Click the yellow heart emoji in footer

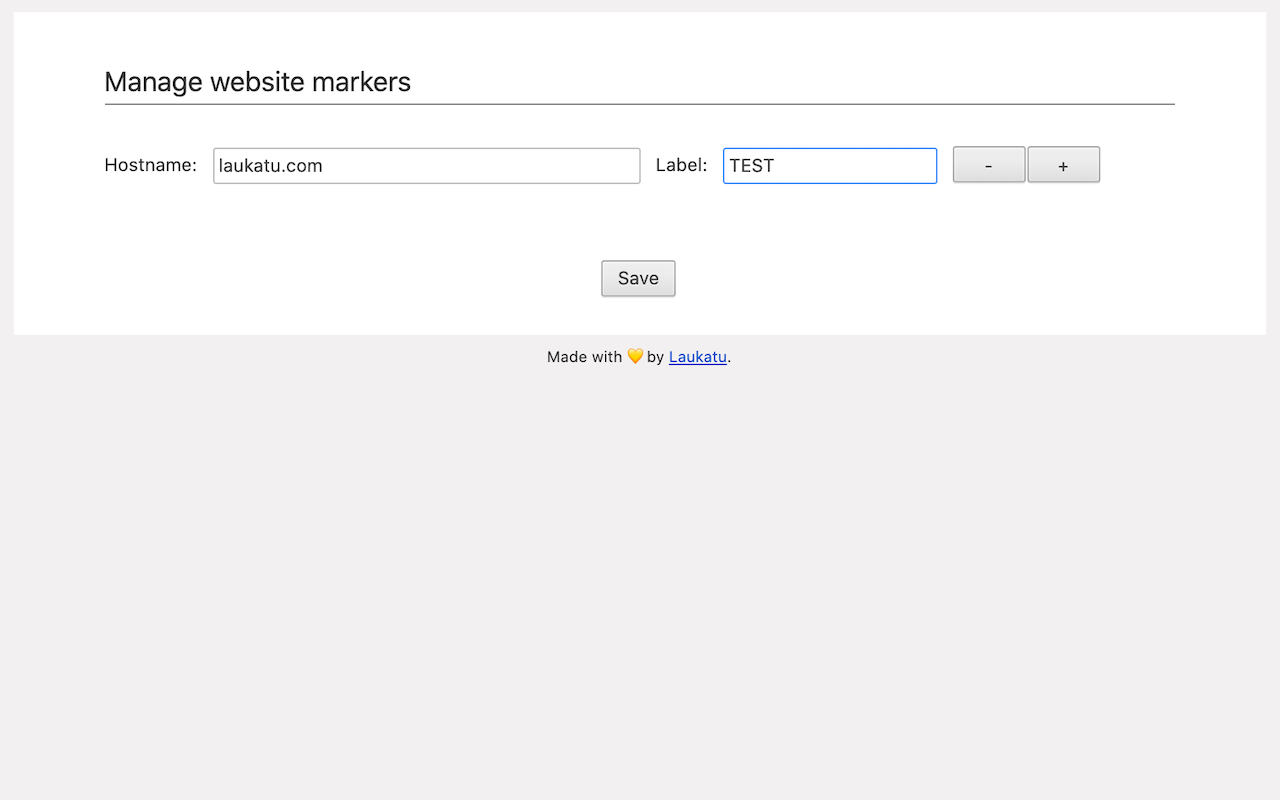click(x=635, y=357)
